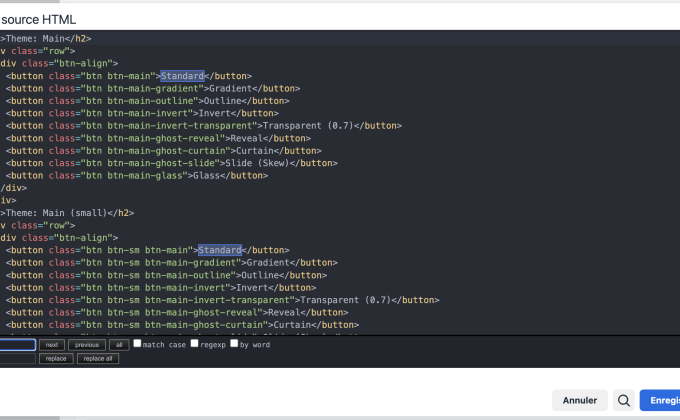Screen dimensions: 680x420
Task: Enable the regexp checkbox
Action: pos(194,343)
